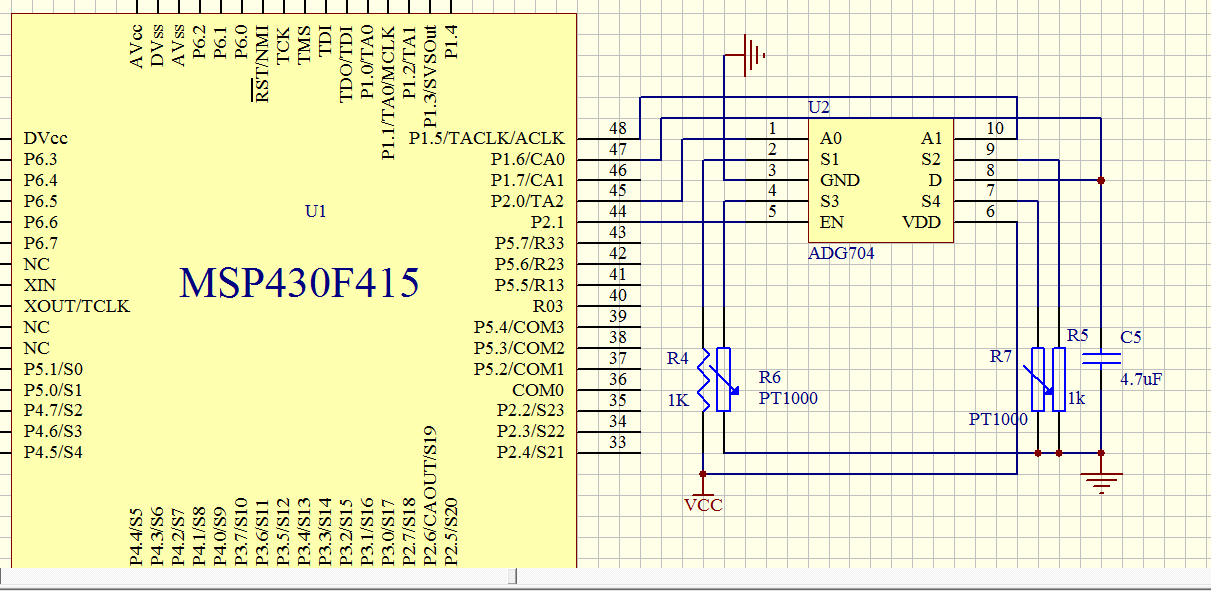The height and width of the screenshot is (591, 1211).
Task: Select the ground symbol below capacitor C5
Action: click(x=1101, y=482)
